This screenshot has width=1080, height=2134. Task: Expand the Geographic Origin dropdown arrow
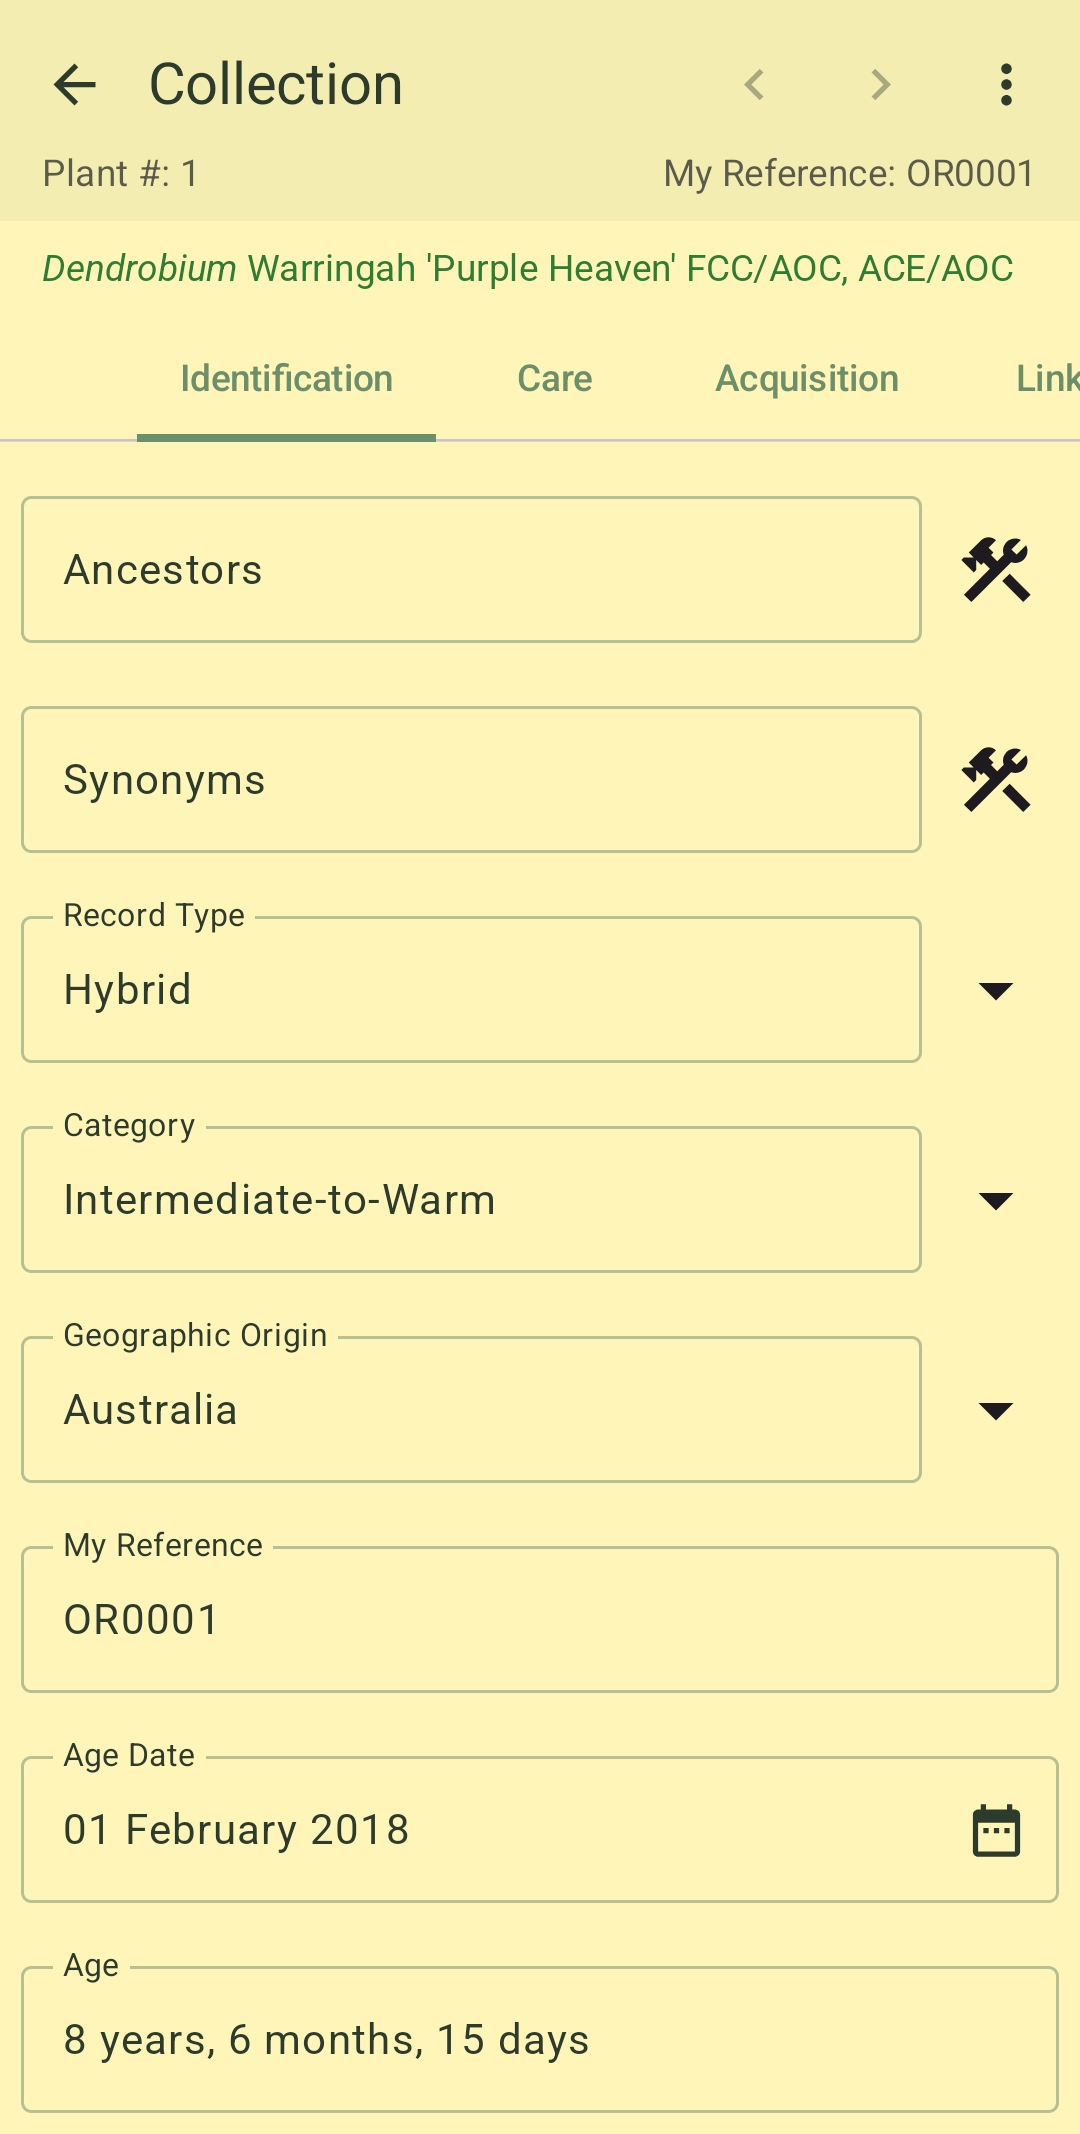click(x=996, y=1410)
